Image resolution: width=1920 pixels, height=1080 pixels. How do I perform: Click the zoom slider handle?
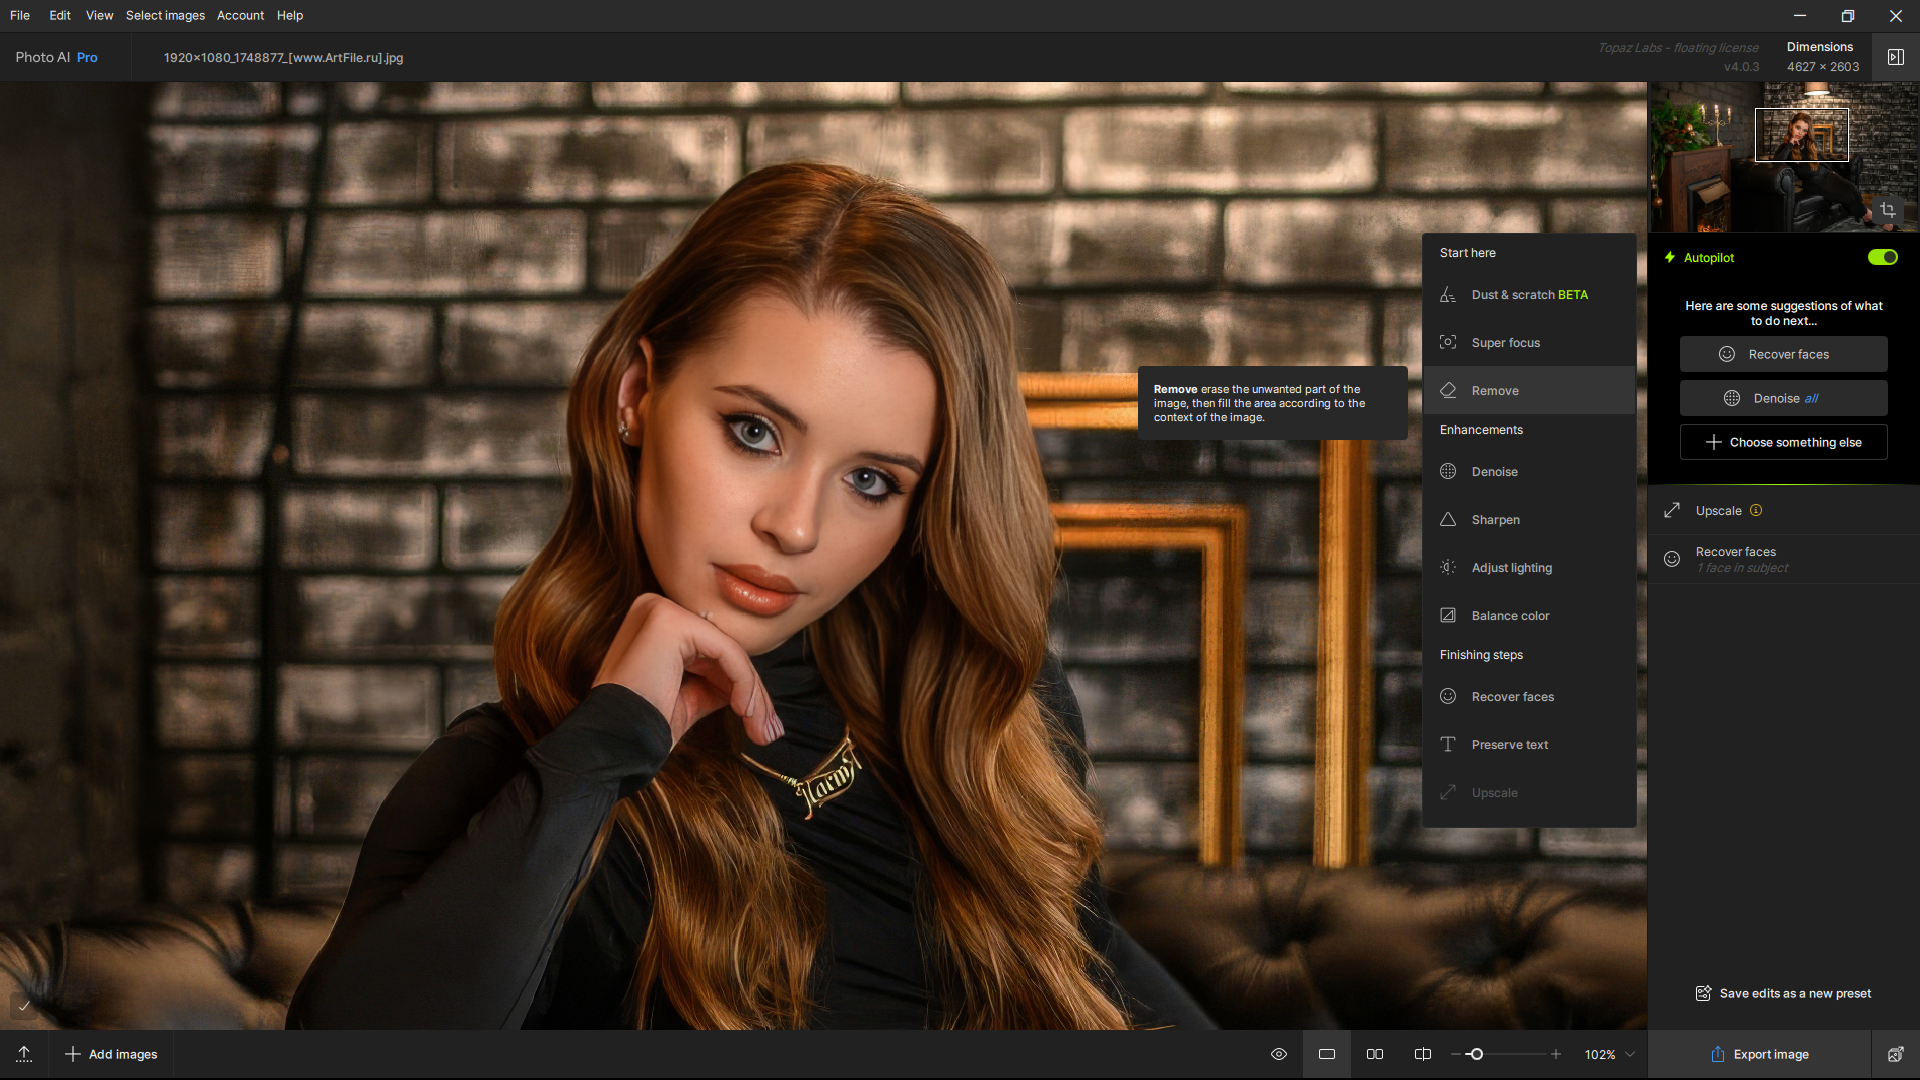coord(1476,1054)
